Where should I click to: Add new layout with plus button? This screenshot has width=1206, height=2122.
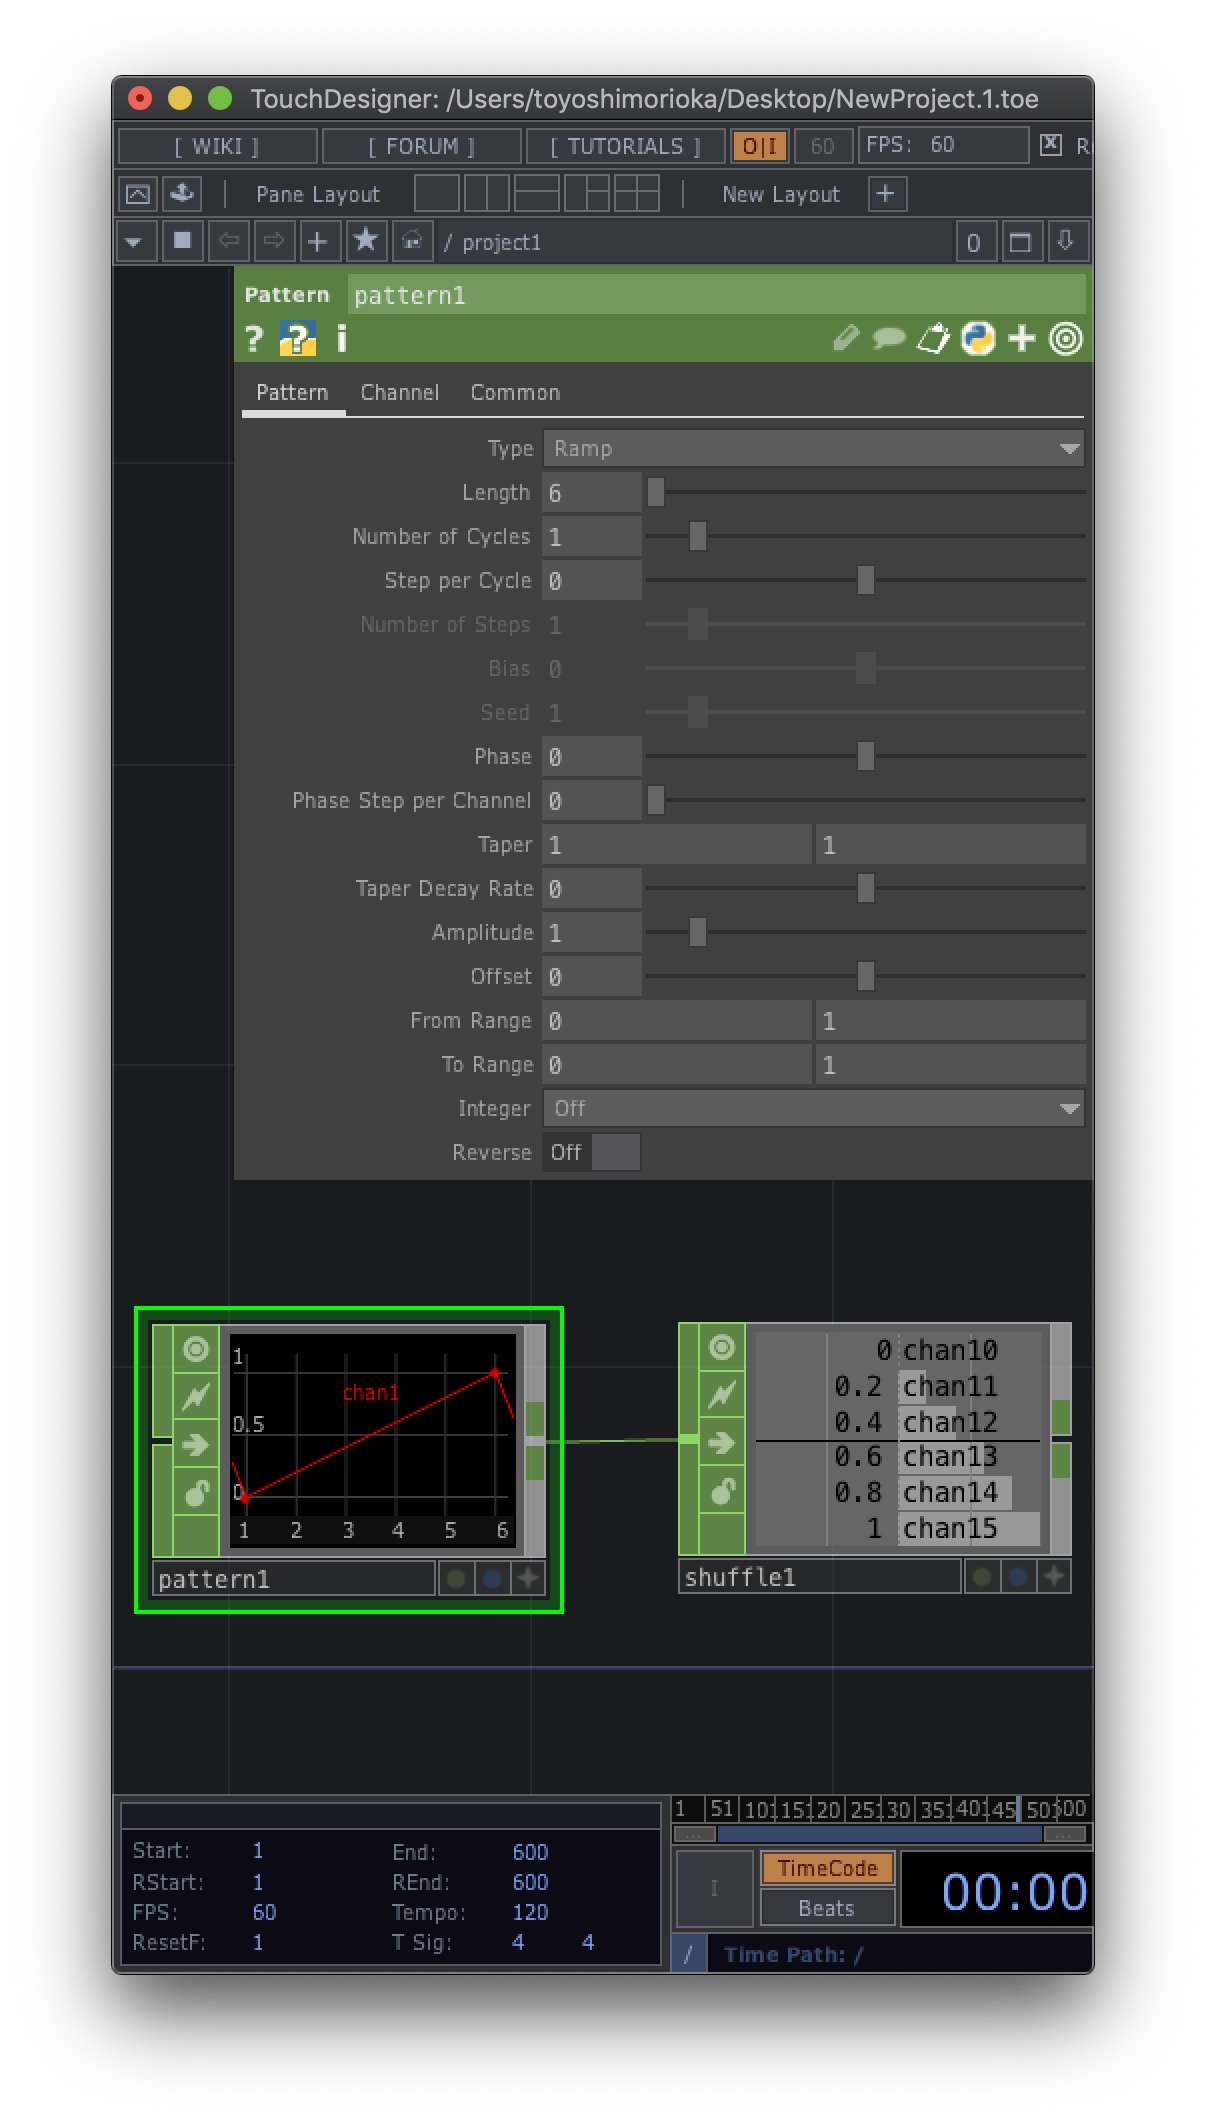(x=886, y=194)
